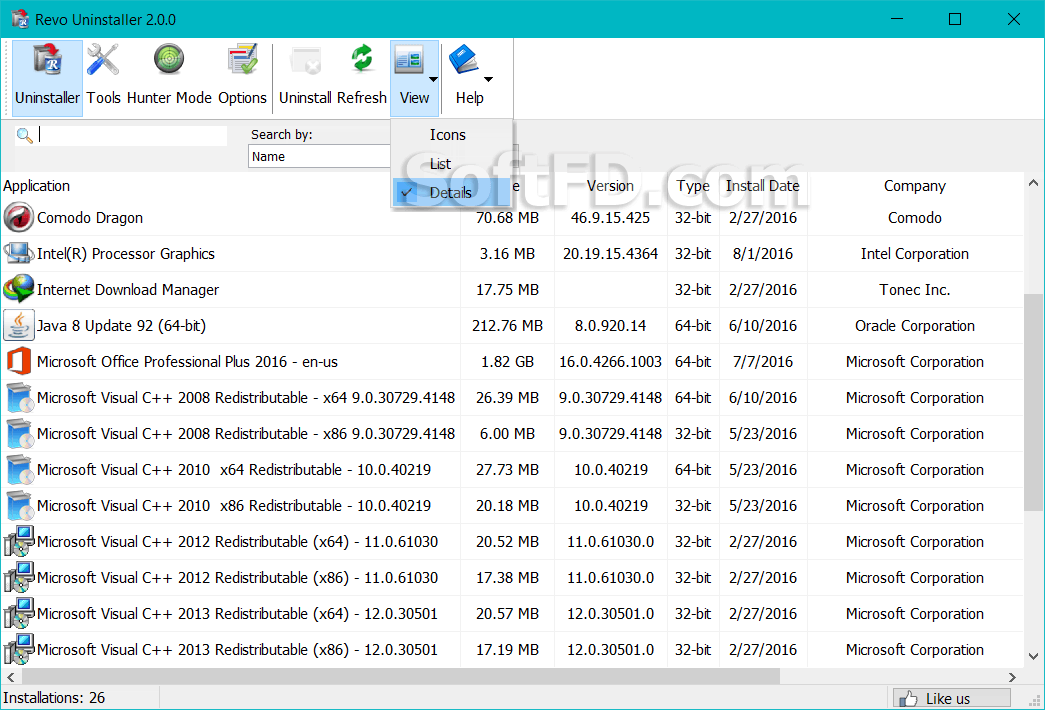This screenshot has height=710, width=1045.
Task: Expand the Help dropdown arrow
Action: [489, 79]
